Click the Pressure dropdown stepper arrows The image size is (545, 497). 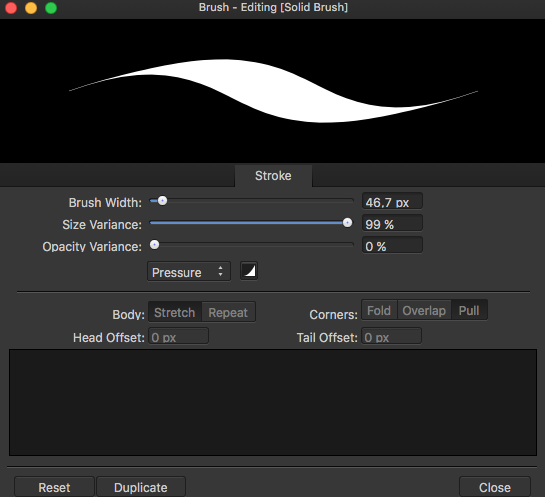click(220, 271)
